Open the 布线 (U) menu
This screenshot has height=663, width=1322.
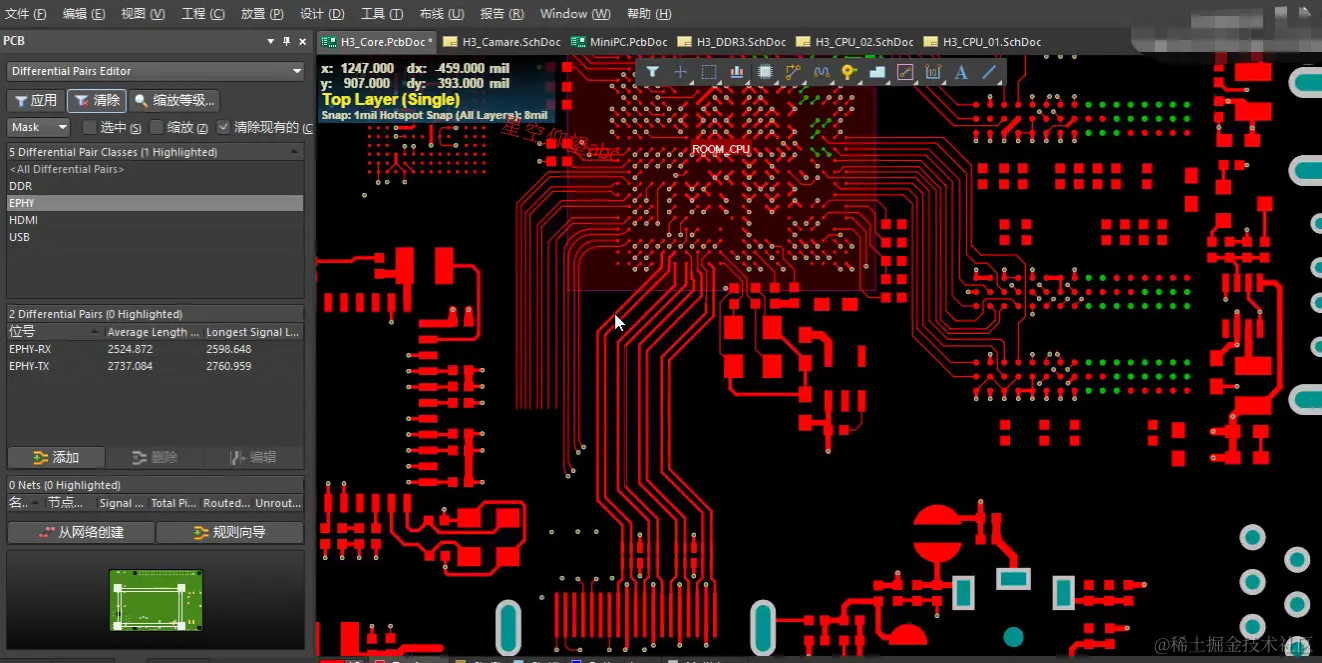(x=441, y=14)
